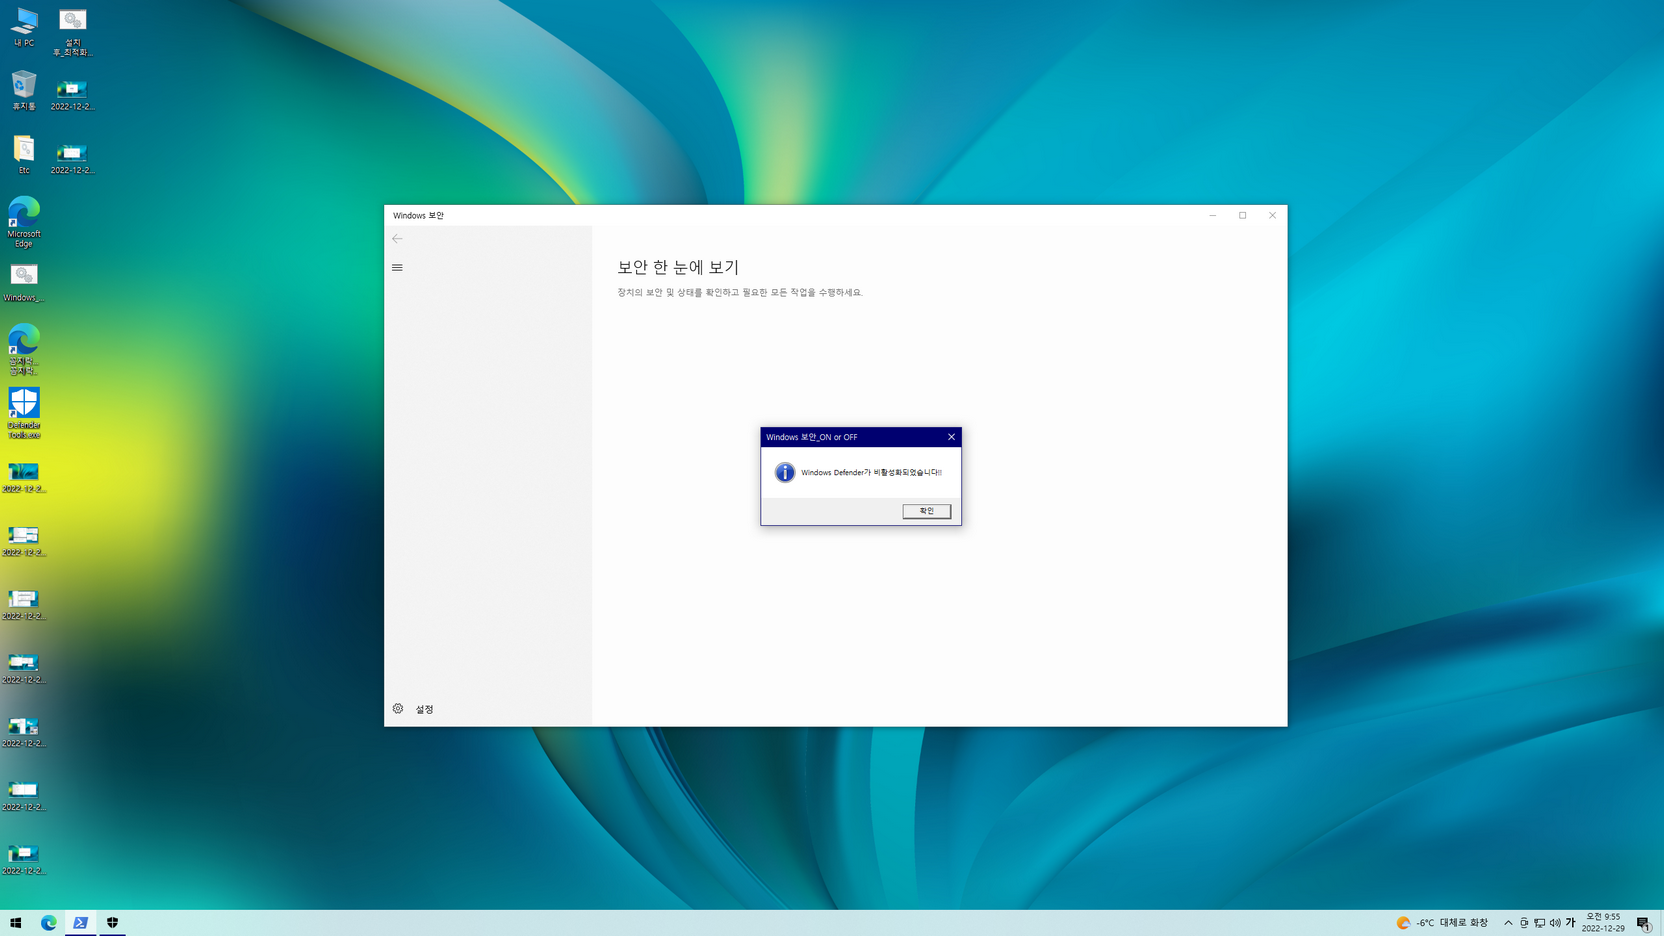Image resolution: width=1664 pixels, height=936 pixels.
Task: Launch Defender Tools.exe shortcut
Action: [24, 413]
